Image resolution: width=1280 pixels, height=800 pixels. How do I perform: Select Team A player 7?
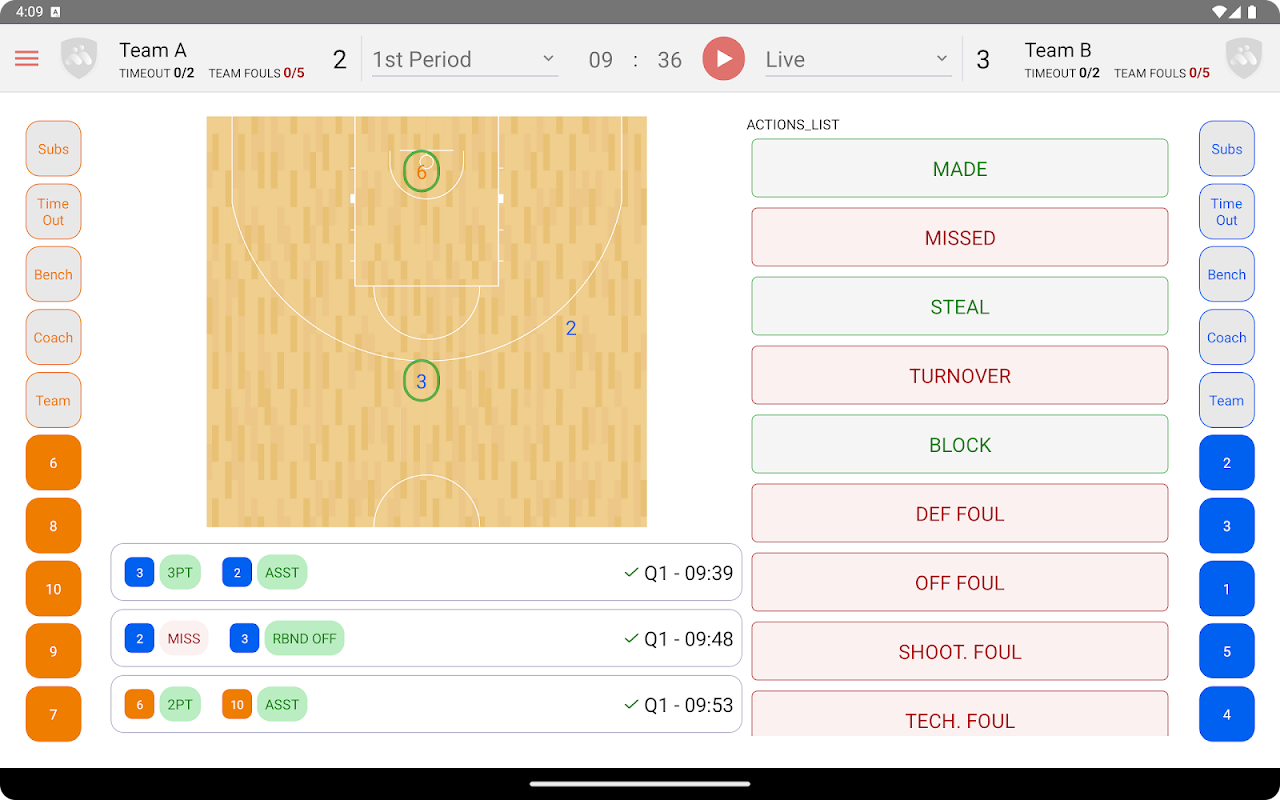click(53, 714)
